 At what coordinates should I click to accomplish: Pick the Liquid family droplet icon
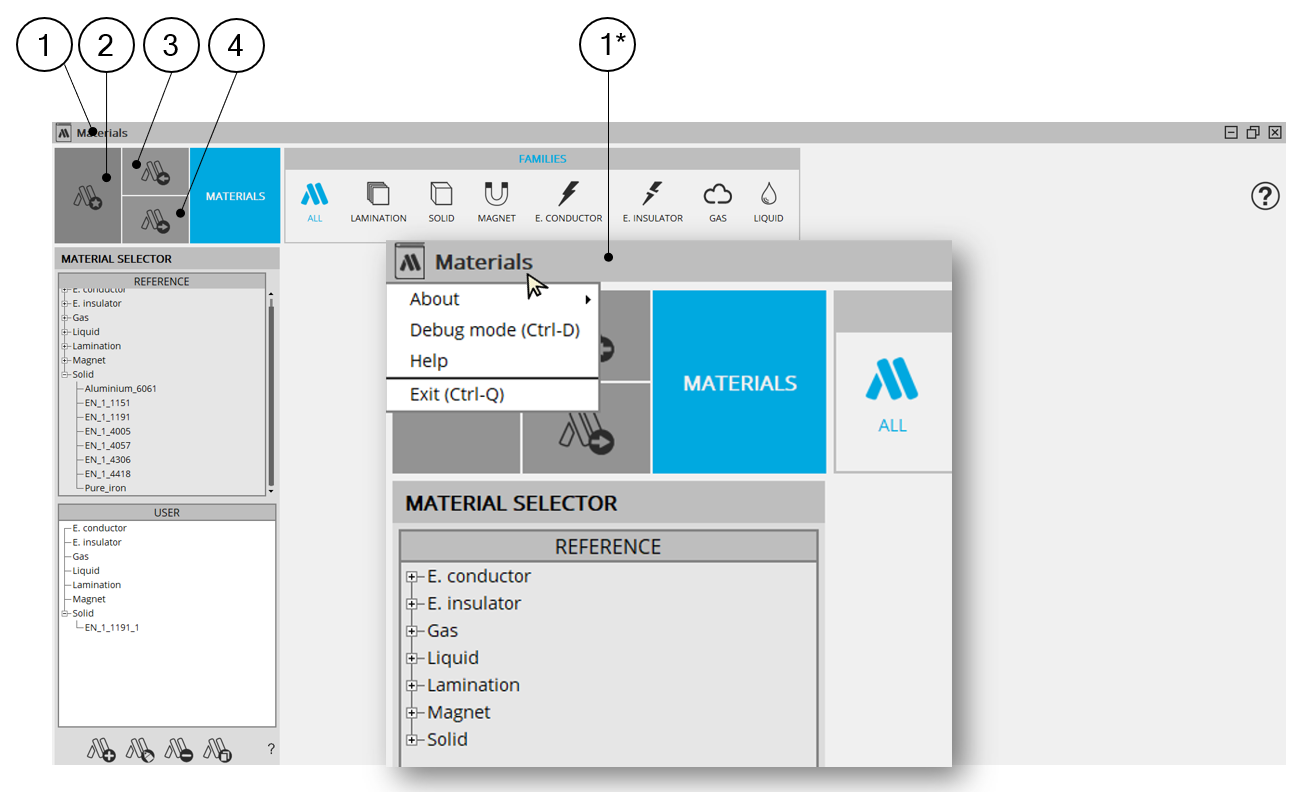click(x=768, y=195)
